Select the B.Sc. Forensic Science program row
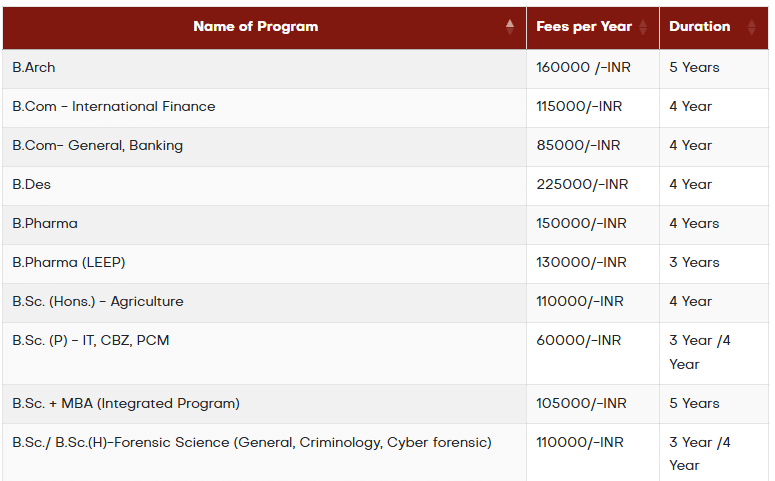This screenshot has height=481, width=775. coord(252,443)
